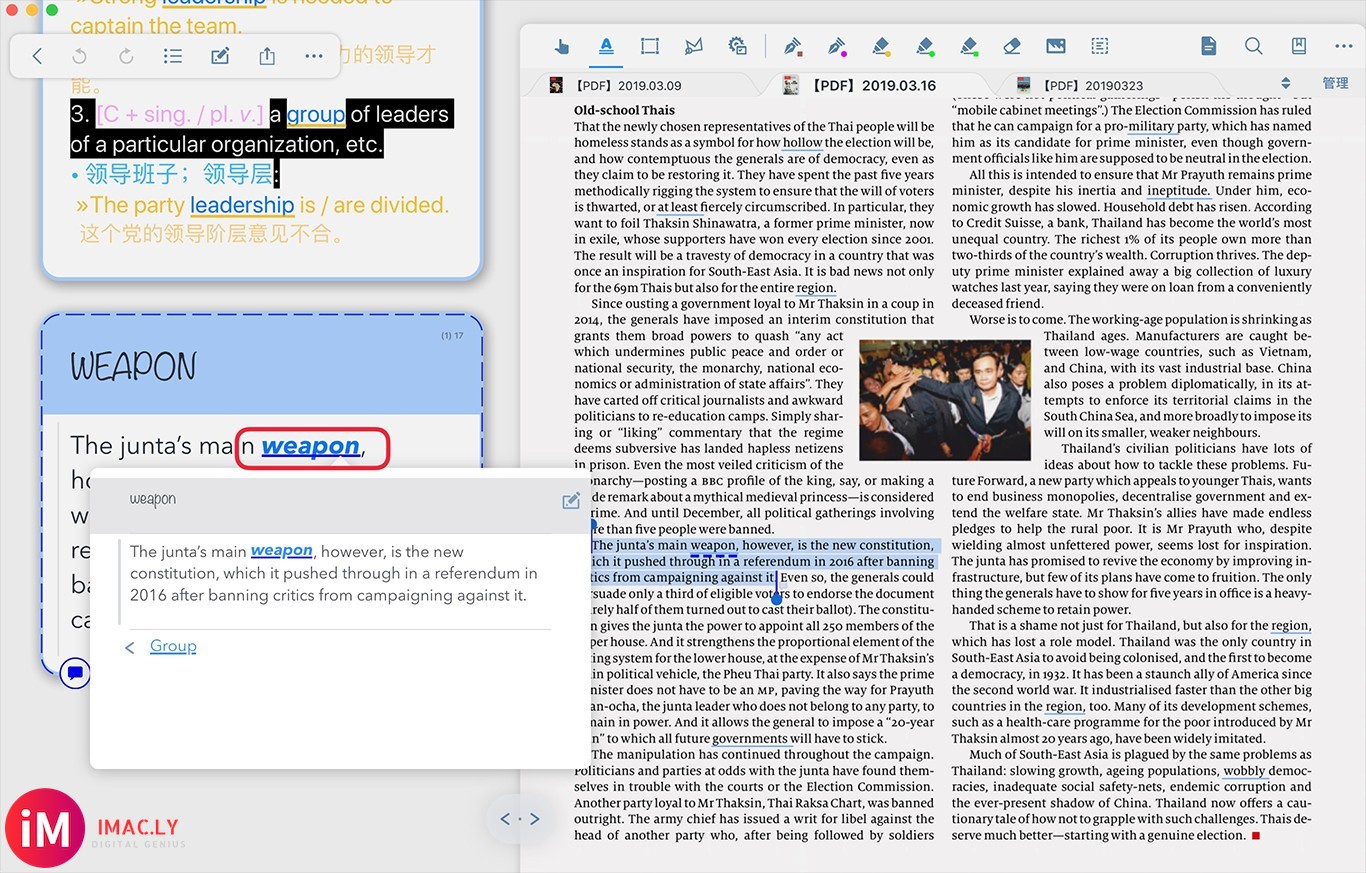Image resolution: width=1366 pixels, height=873 pixels.
Task: Open the tab sort up-down arrows
Action: [1286, 83]
